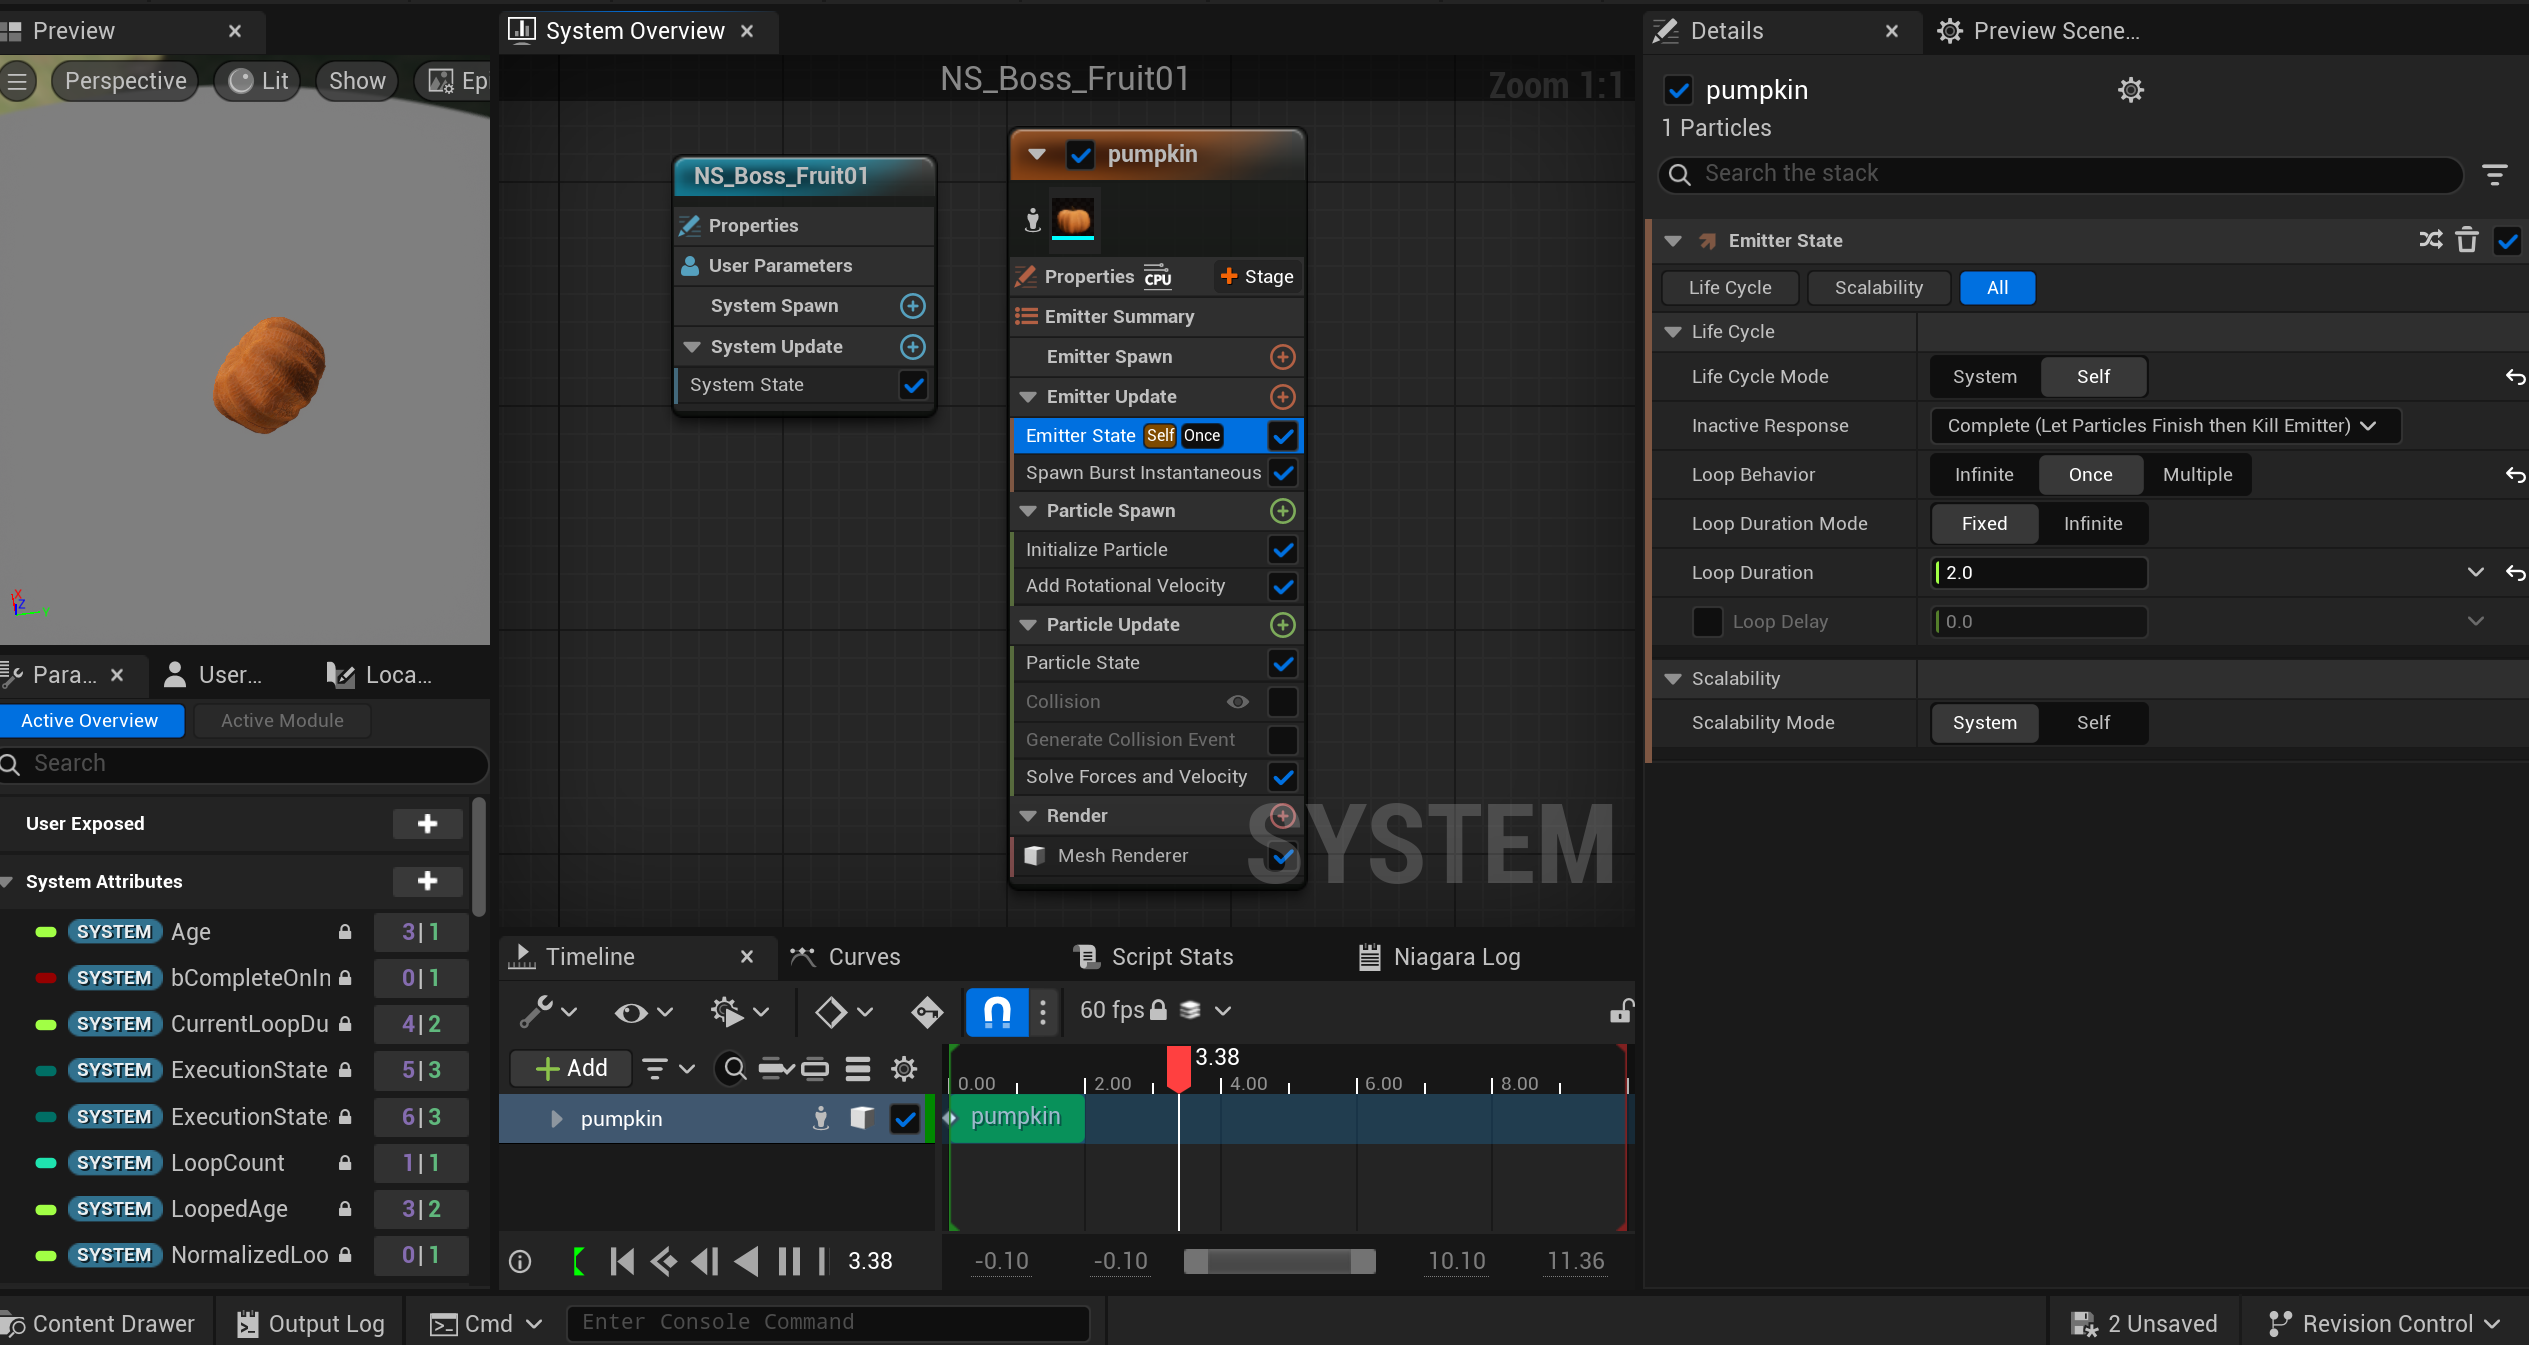This screenshot has height=1345, width=2529.
Task: Expand the pumpkin track in timeline
Action: (556, 1118)
